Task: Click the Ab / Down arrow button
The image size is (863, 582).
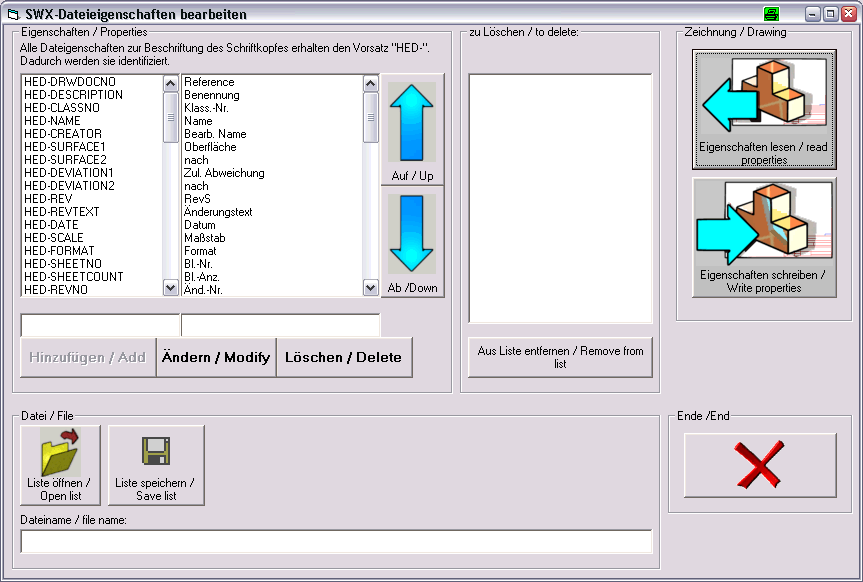Action: (412, 242)
